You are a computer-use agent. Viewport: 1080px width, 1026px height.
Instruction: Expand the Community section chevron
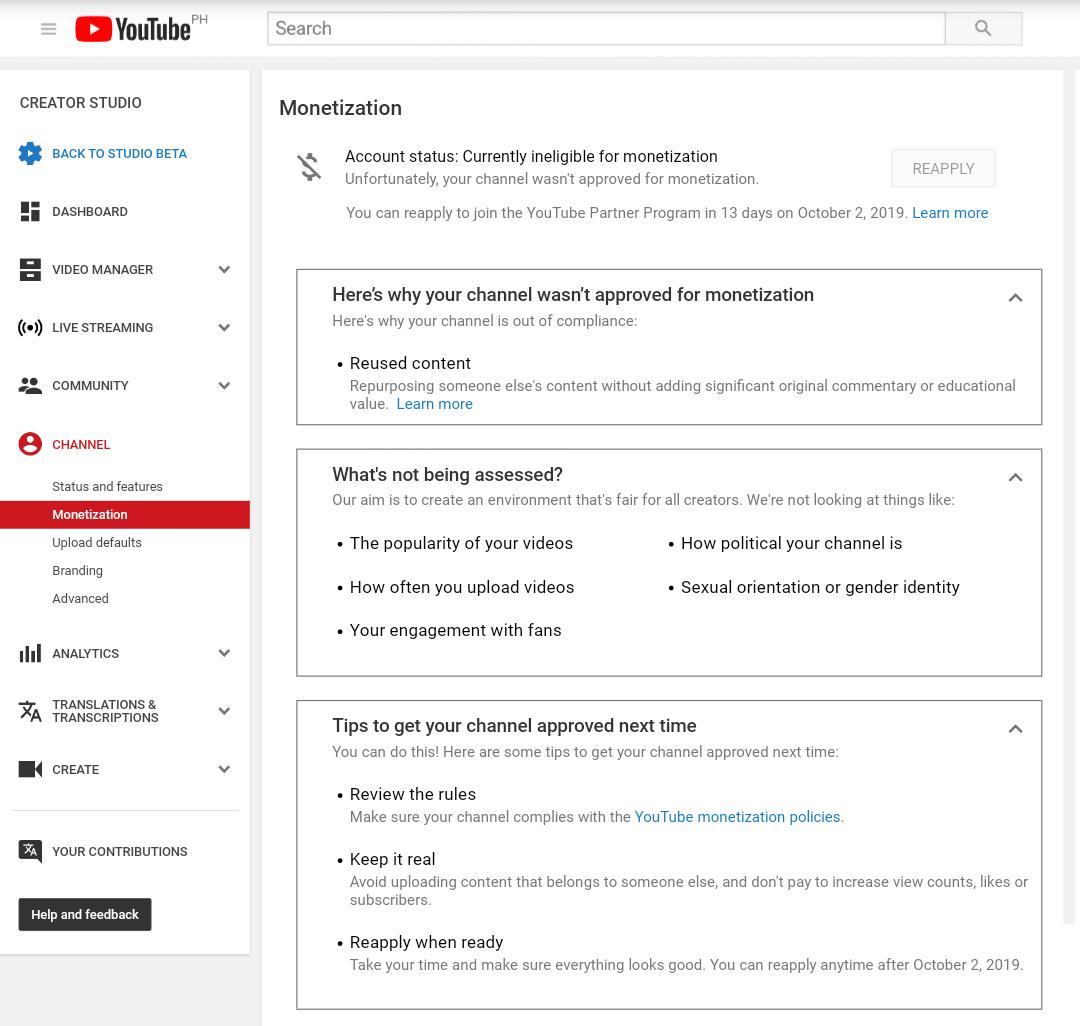[224, 386]
